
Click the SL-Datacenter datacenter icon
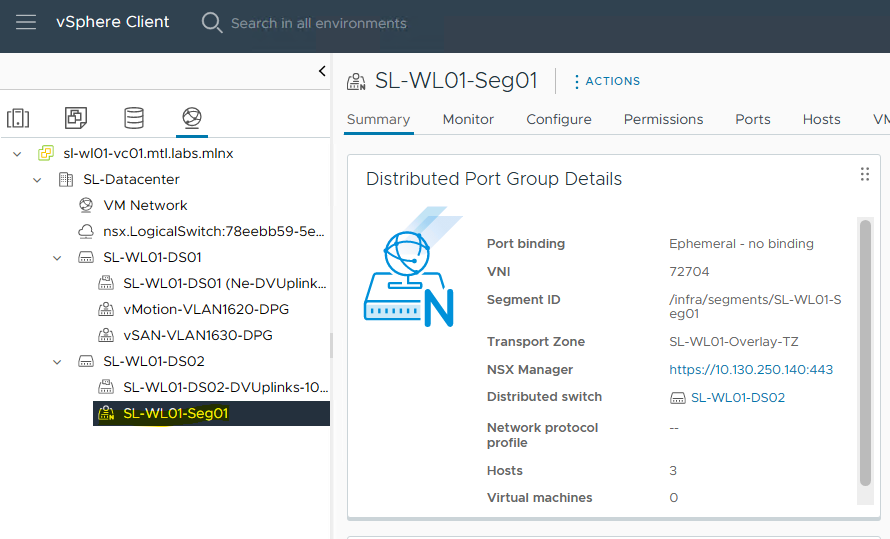point(66,179)
